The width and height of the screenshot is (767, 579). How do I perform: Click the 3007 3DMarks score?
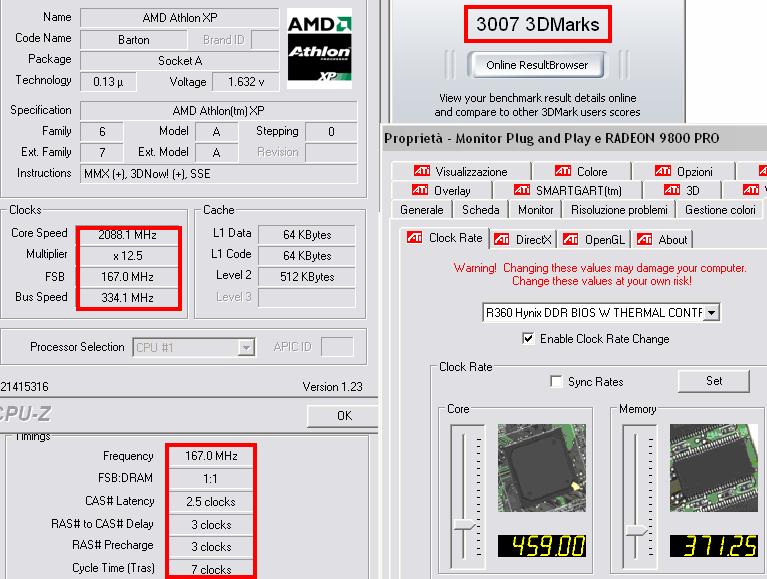tap(538, 24)
